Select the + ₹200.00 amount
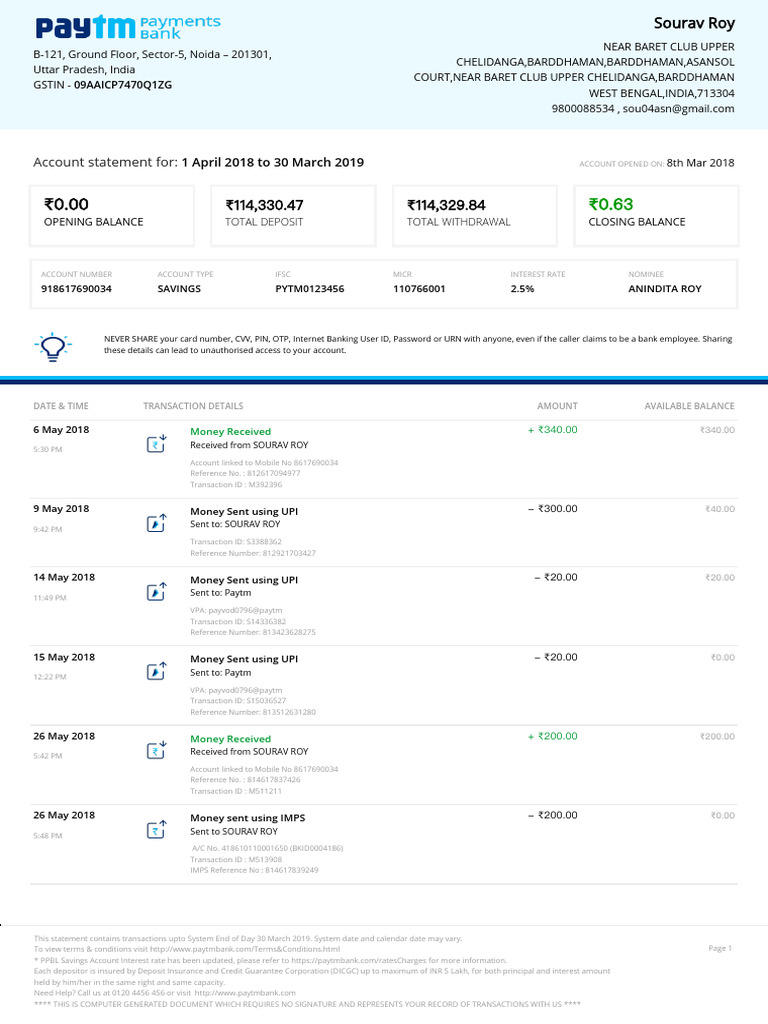768x1024 pixels. point(552,736)
